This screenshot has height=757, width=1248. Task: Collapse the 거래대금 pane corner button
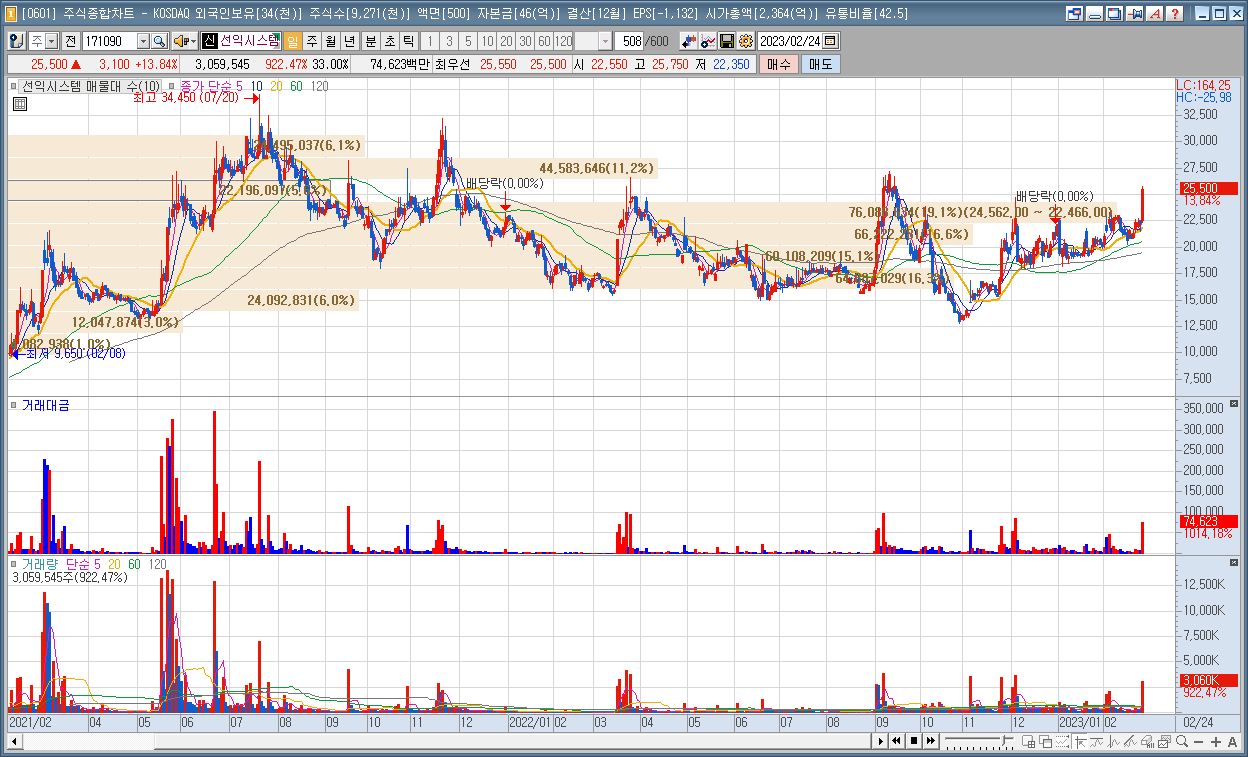coord(1233,404)
